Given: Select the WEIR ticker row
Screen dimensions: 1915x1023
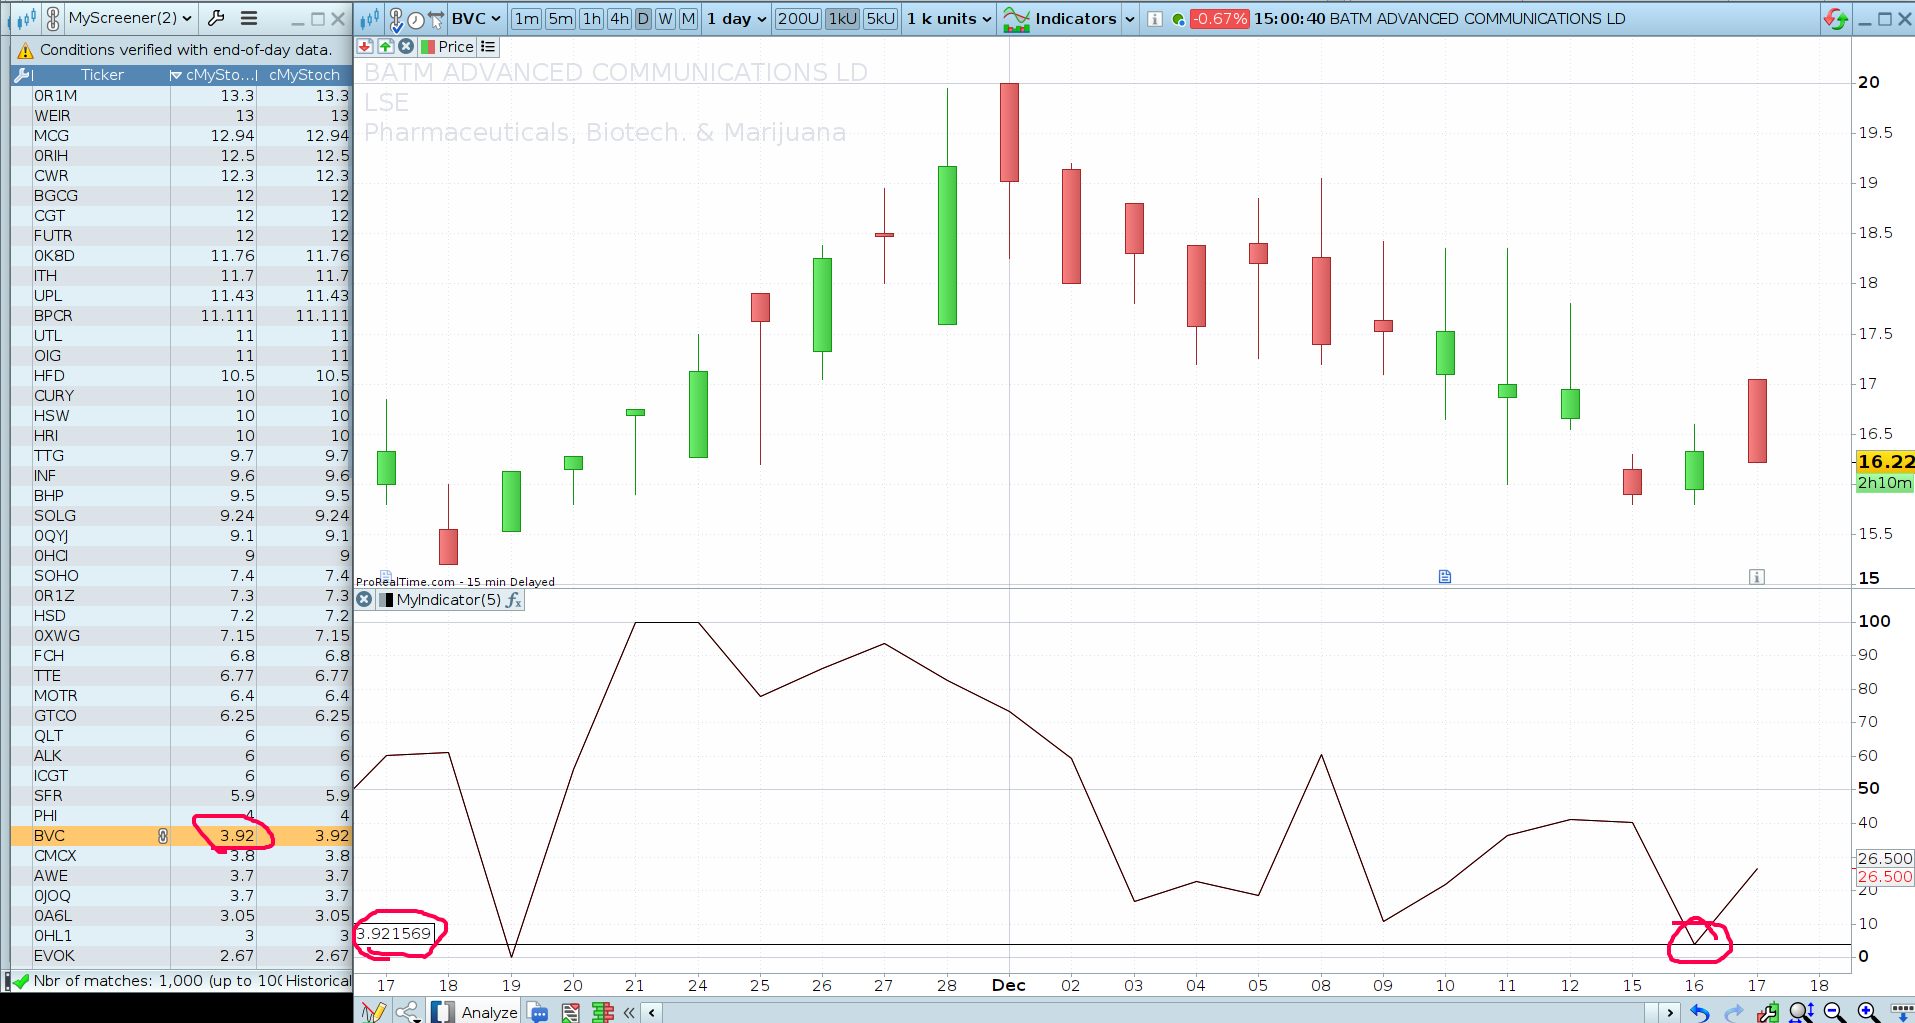Looking at the screenshot, I should point(181,116).
